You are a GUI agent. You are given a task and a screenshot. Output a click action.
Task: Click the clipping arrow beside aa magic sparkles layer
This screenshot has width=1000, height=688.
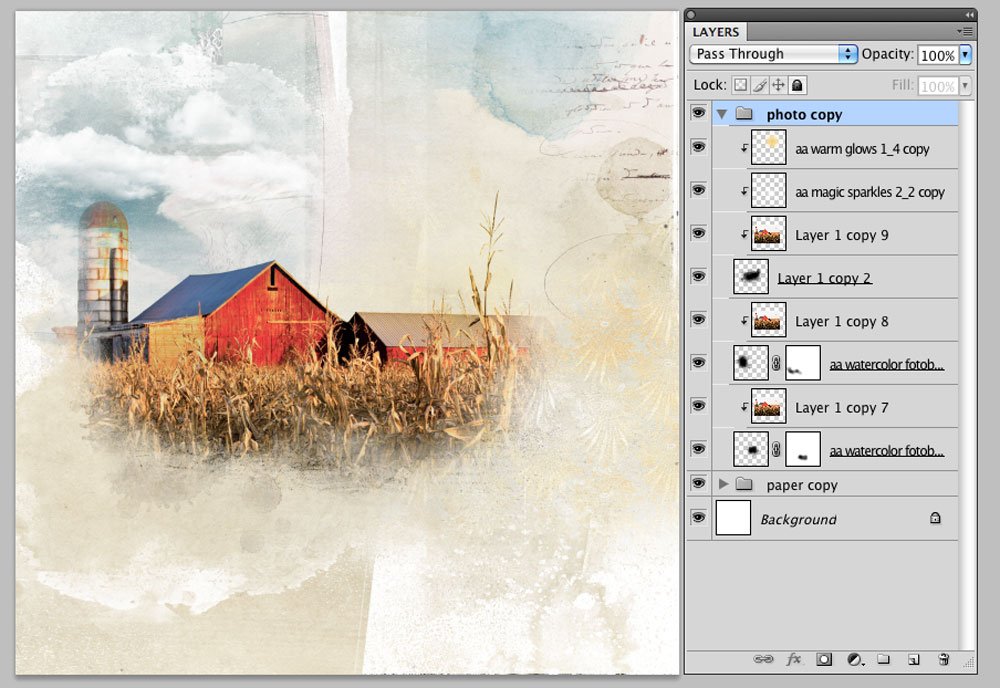(744, 191)
